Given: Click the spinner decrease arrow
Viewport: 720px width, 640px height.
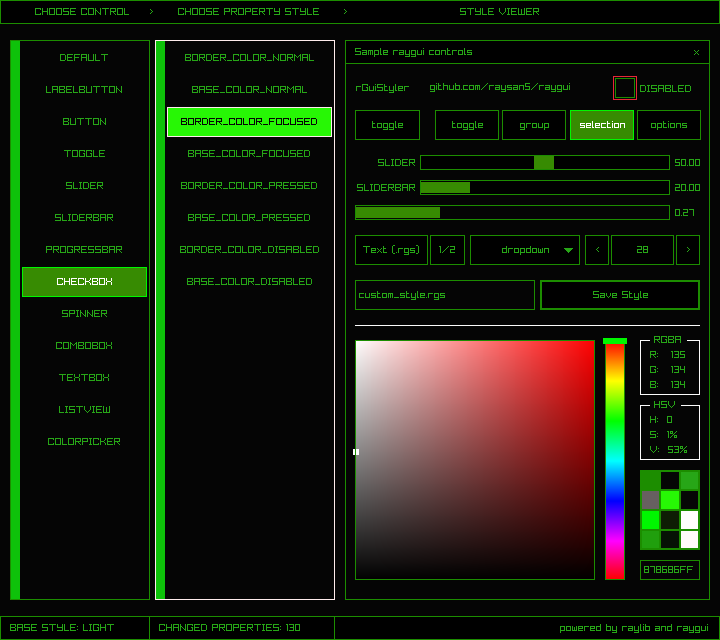Looking at the screenshot, I should pyautogui.click(x=597, y=250).
